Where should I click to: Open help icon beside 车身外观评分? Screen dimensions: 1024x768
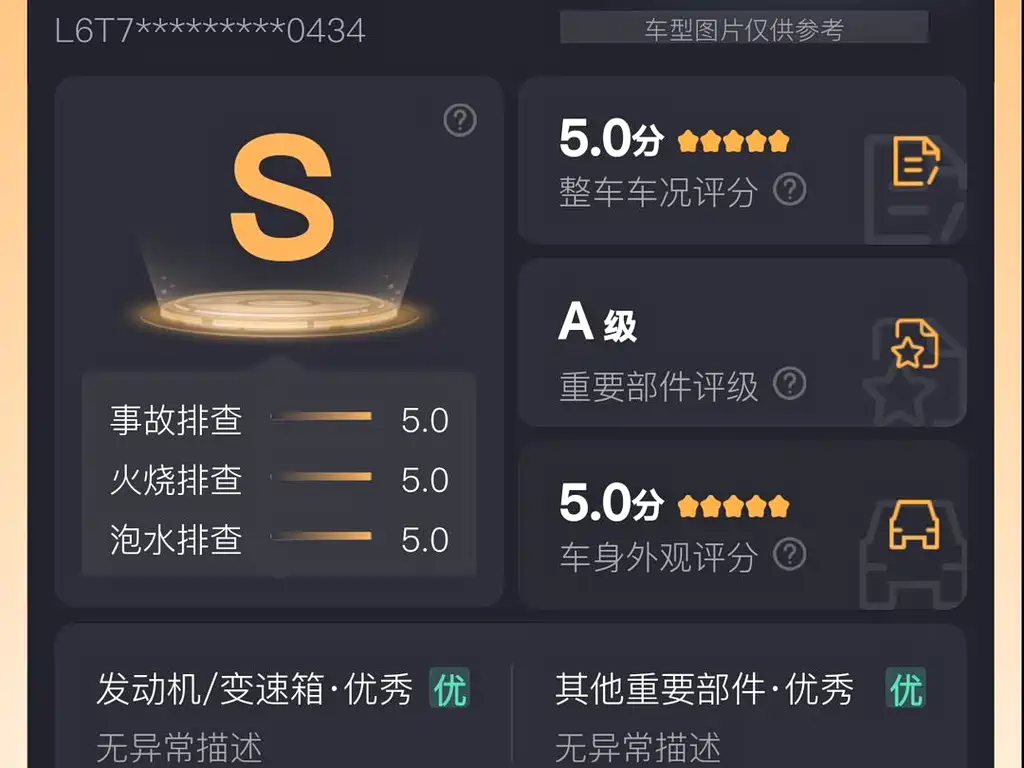[x=790, y=554]
